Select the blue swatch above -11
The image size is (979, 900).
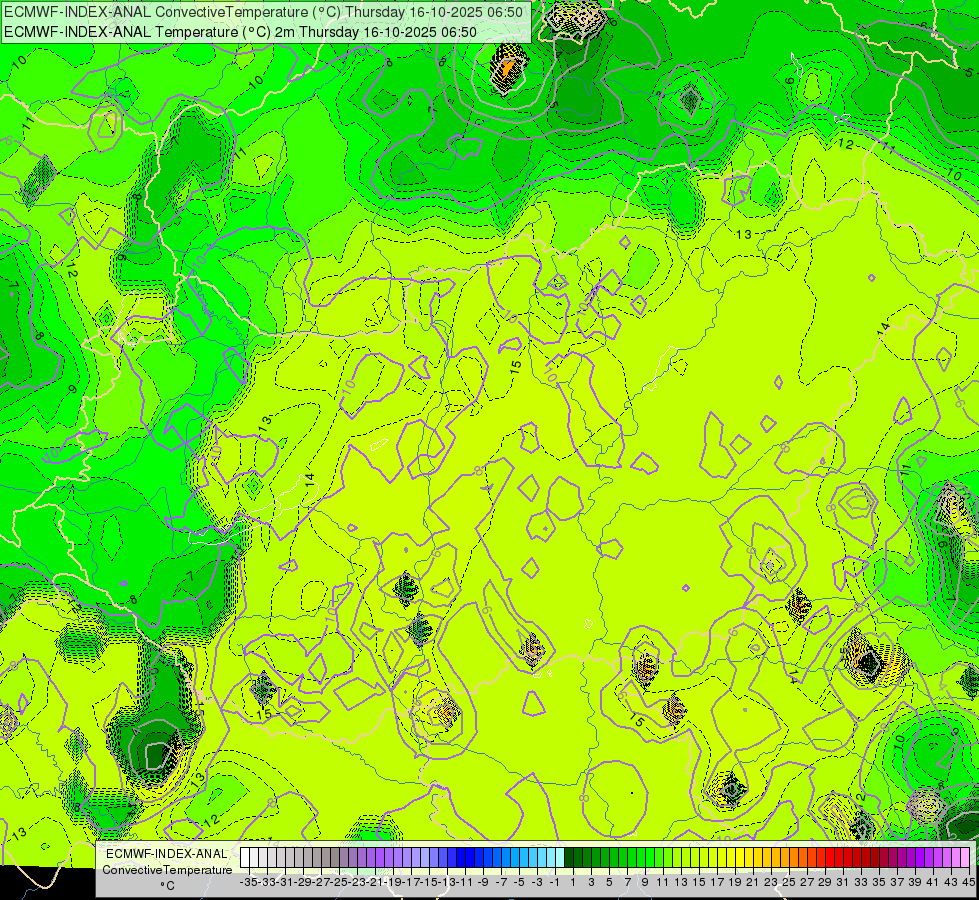point(461,858)
